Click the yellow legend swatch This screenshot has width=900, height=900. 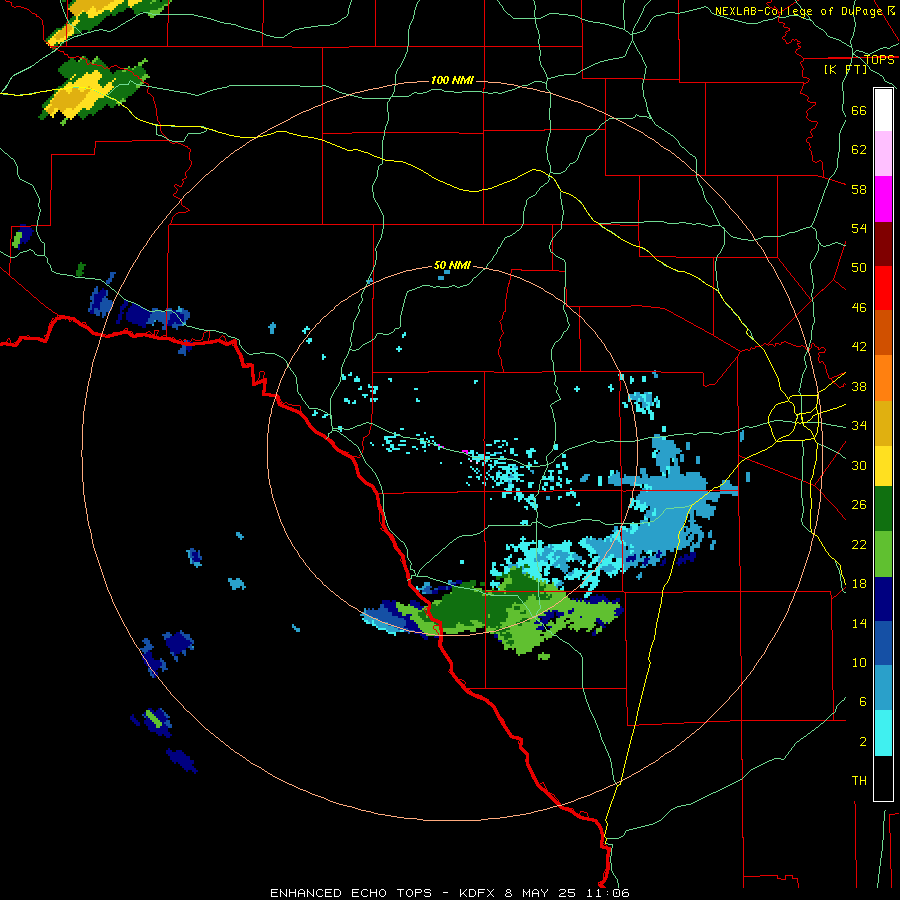coord(883,465)
